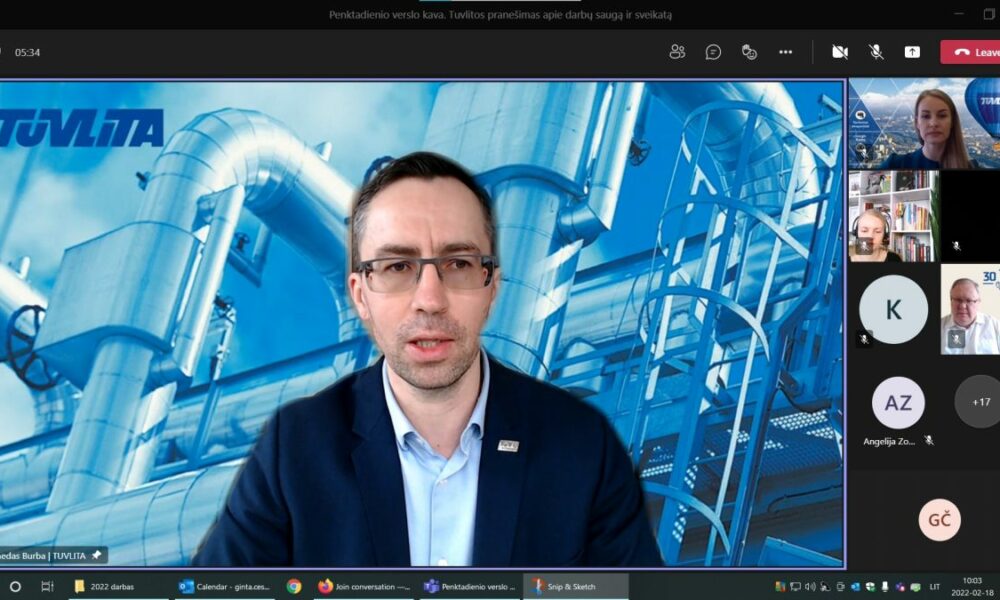1000x600 pixels.
Task: Open the reactions icon
Action: pos(749,52)
